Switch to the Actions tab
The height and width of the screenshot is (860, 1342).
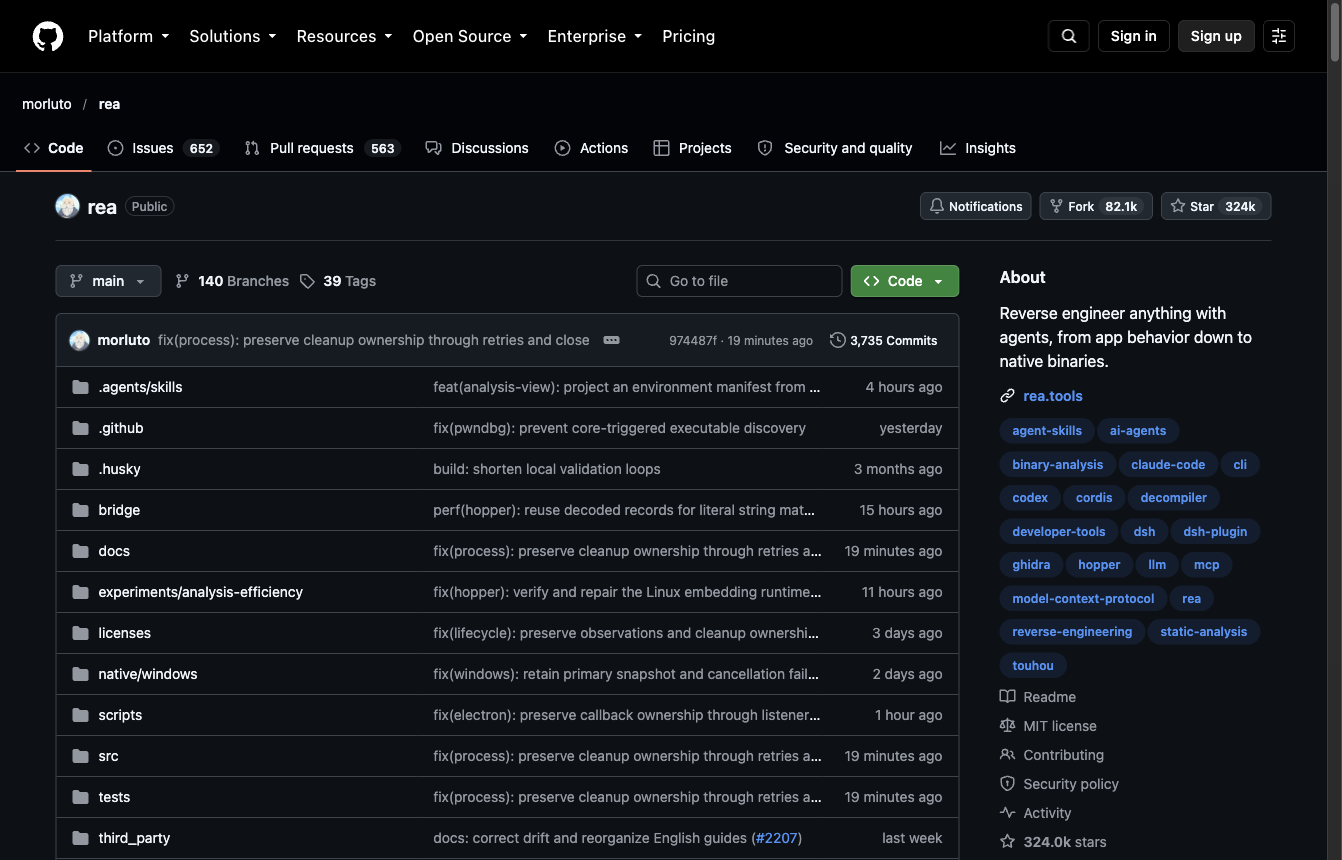coord(591,148)
